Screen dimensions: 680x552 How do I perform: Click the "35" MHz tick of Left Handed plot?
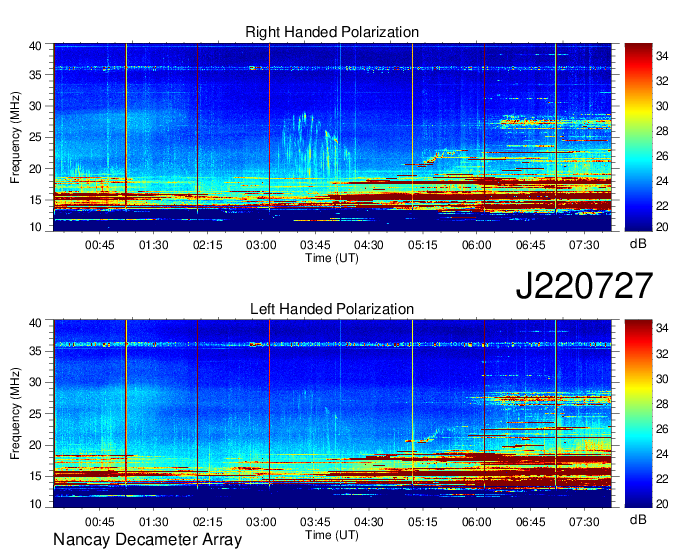coord(35,351)
